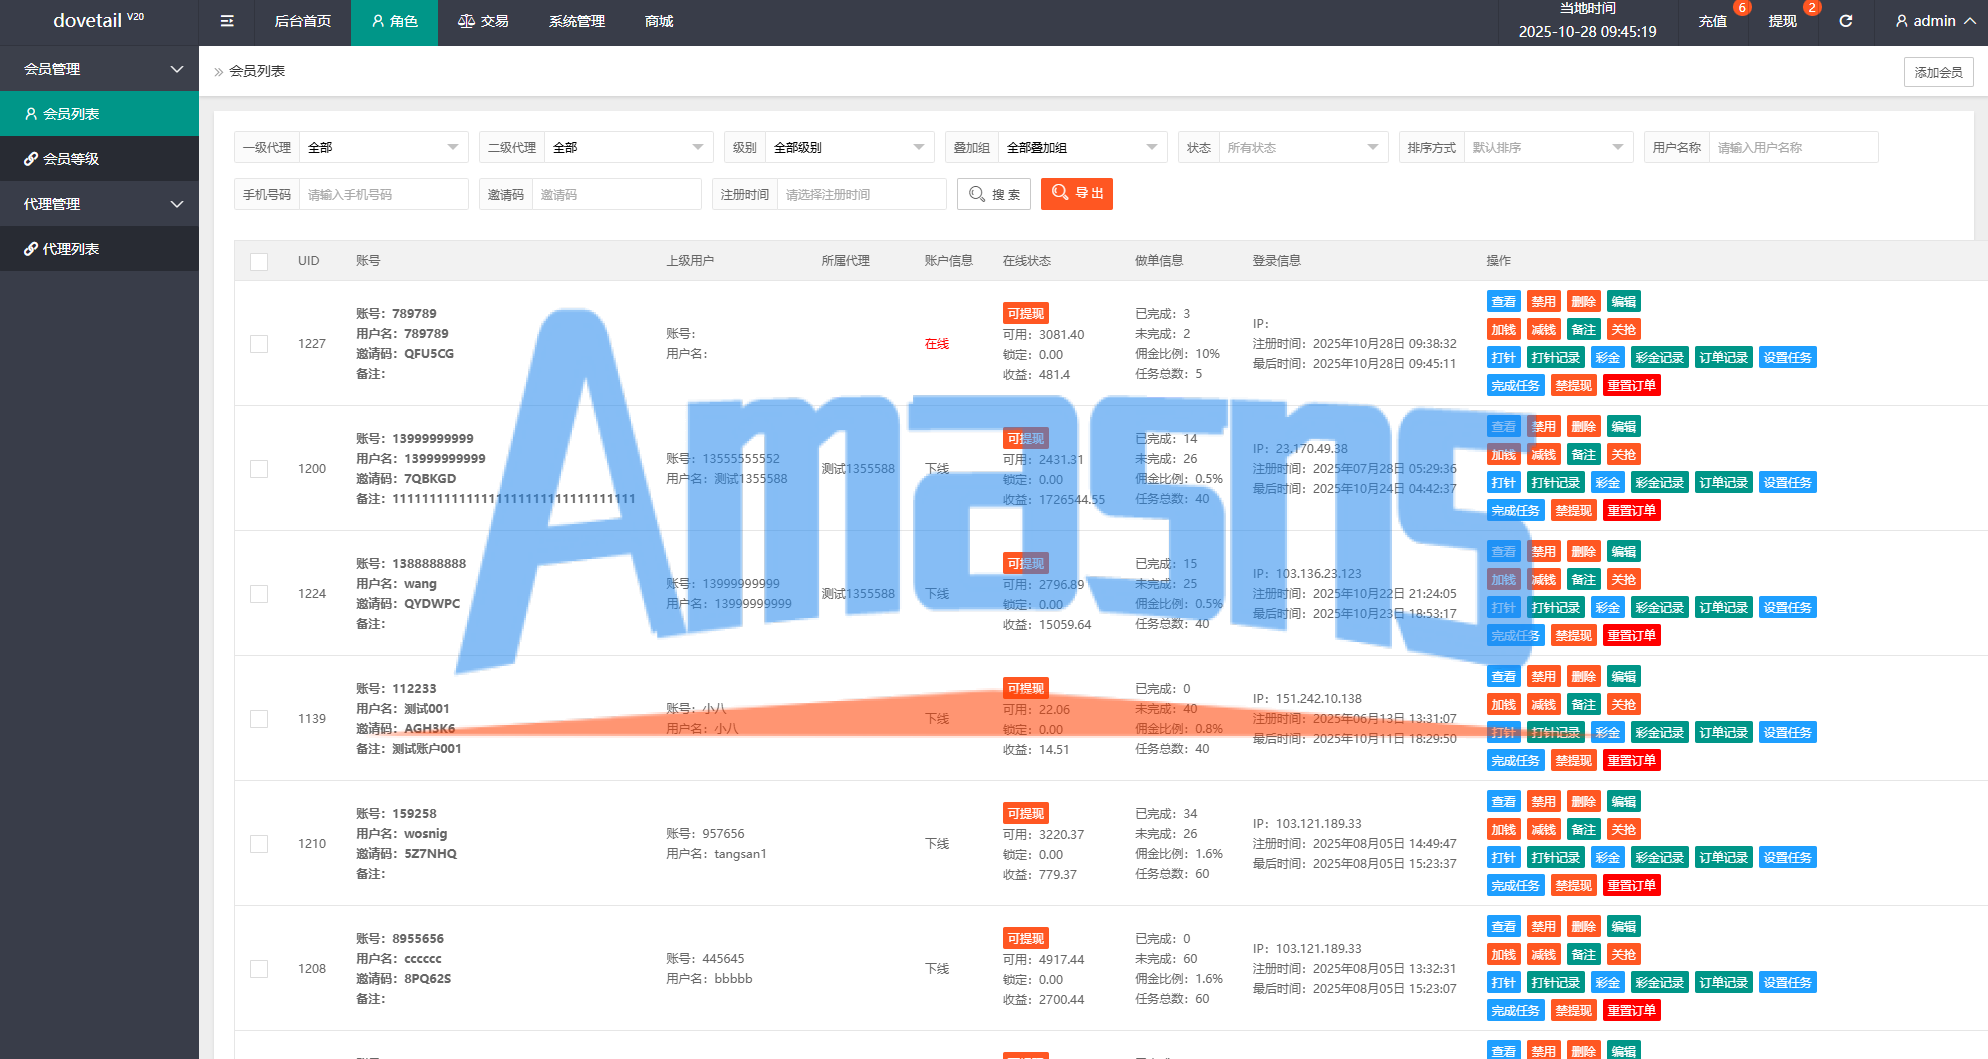Screen dimensions: 1988x1059
Task: Select the checkbox for UID 1227
Action: 259,344
